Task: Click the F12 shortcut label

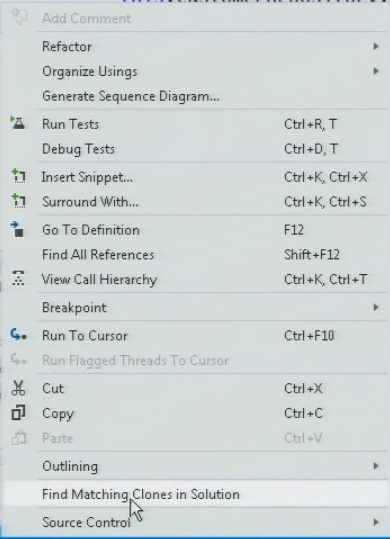Action: (294, 230)
